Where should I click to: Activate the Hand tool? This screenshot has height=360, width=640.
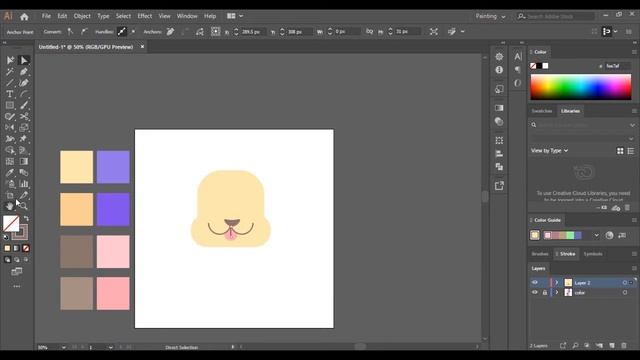tap(10, 206)
